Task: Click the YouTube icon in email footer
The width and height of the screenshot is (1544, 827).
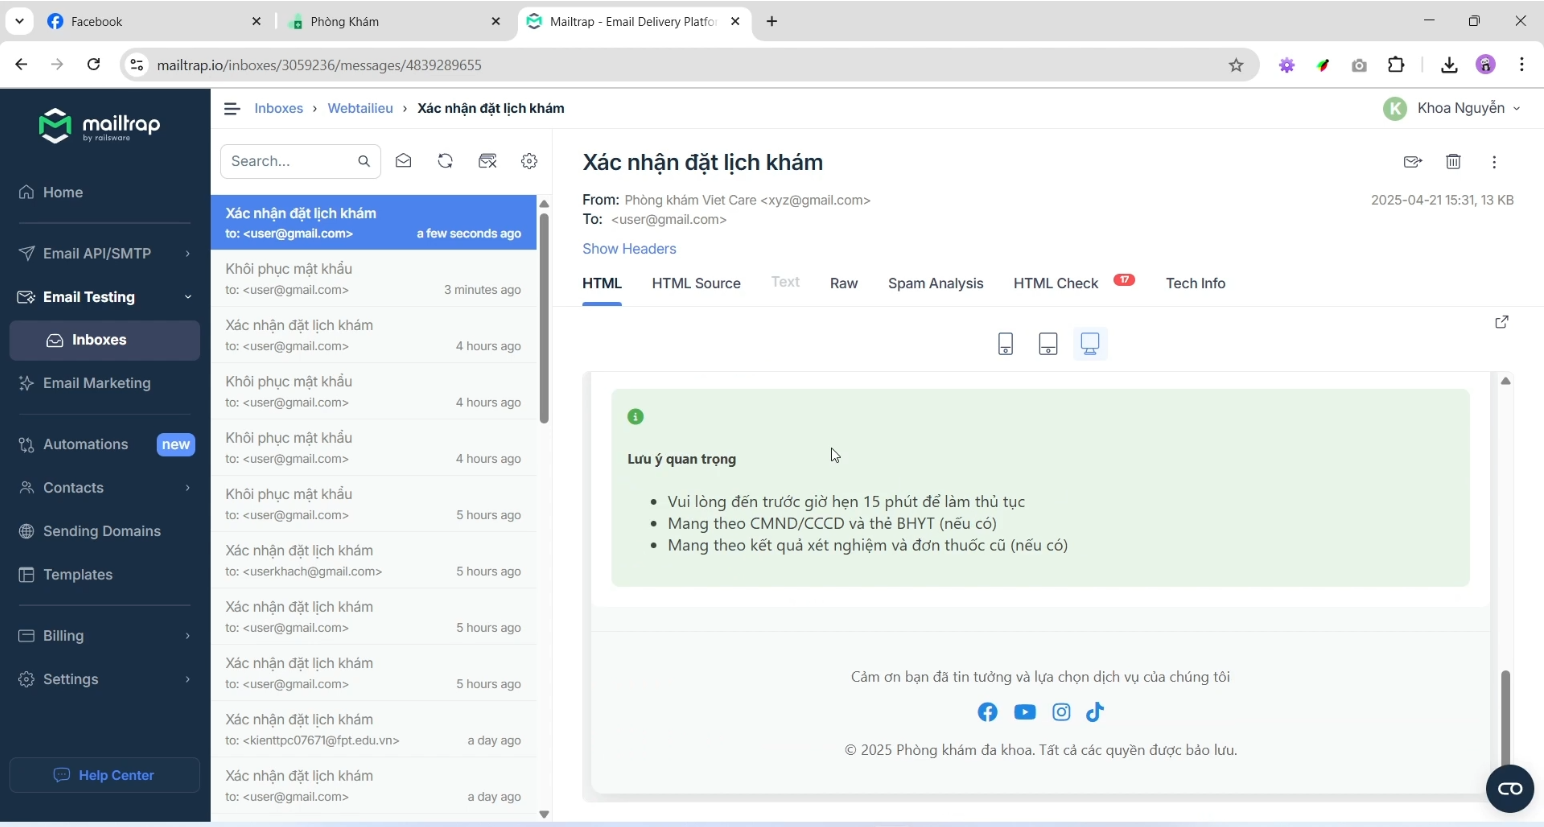Action: [1025, 712]
